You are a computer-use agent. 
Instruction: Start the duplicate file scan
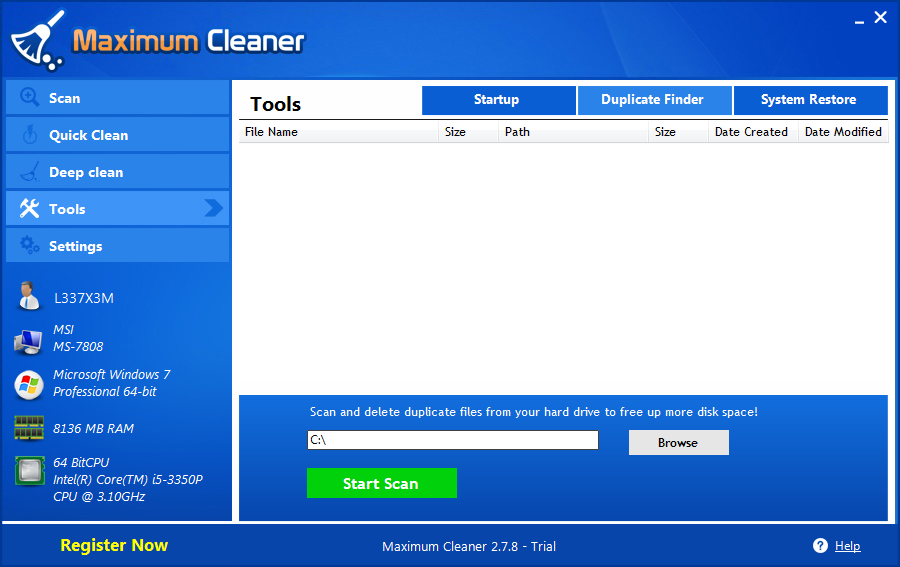(x=382, y=483)
